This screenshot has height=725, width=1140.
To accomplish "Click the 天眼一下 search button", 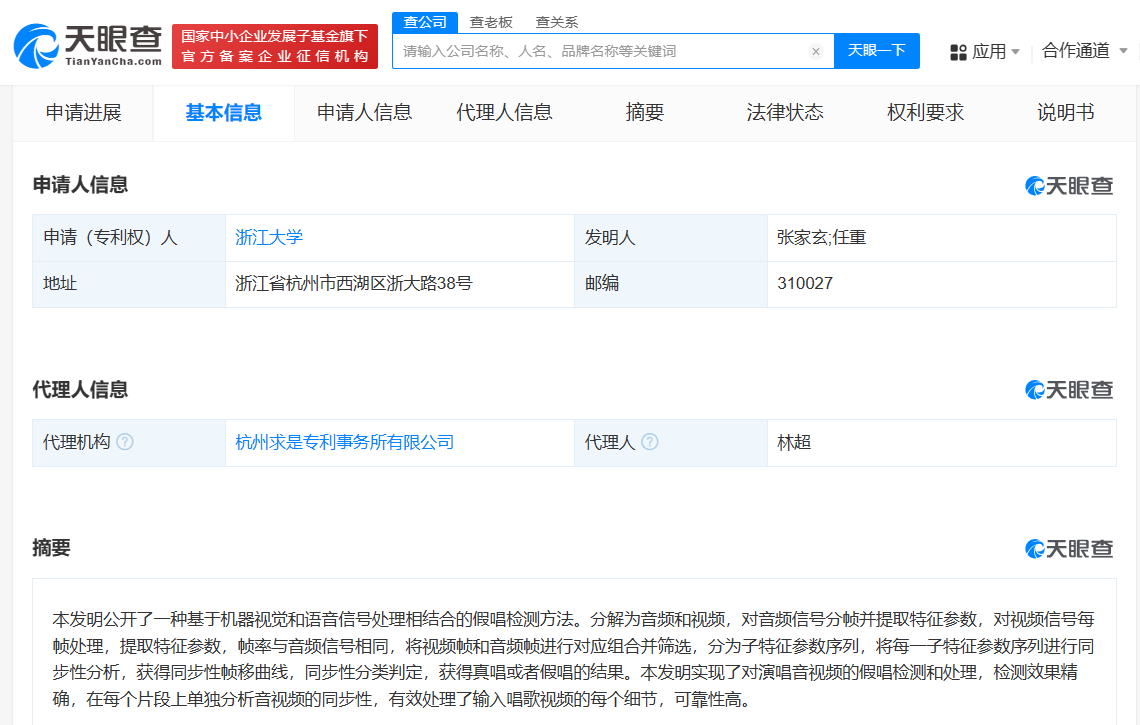I will (x=876, y=51).
